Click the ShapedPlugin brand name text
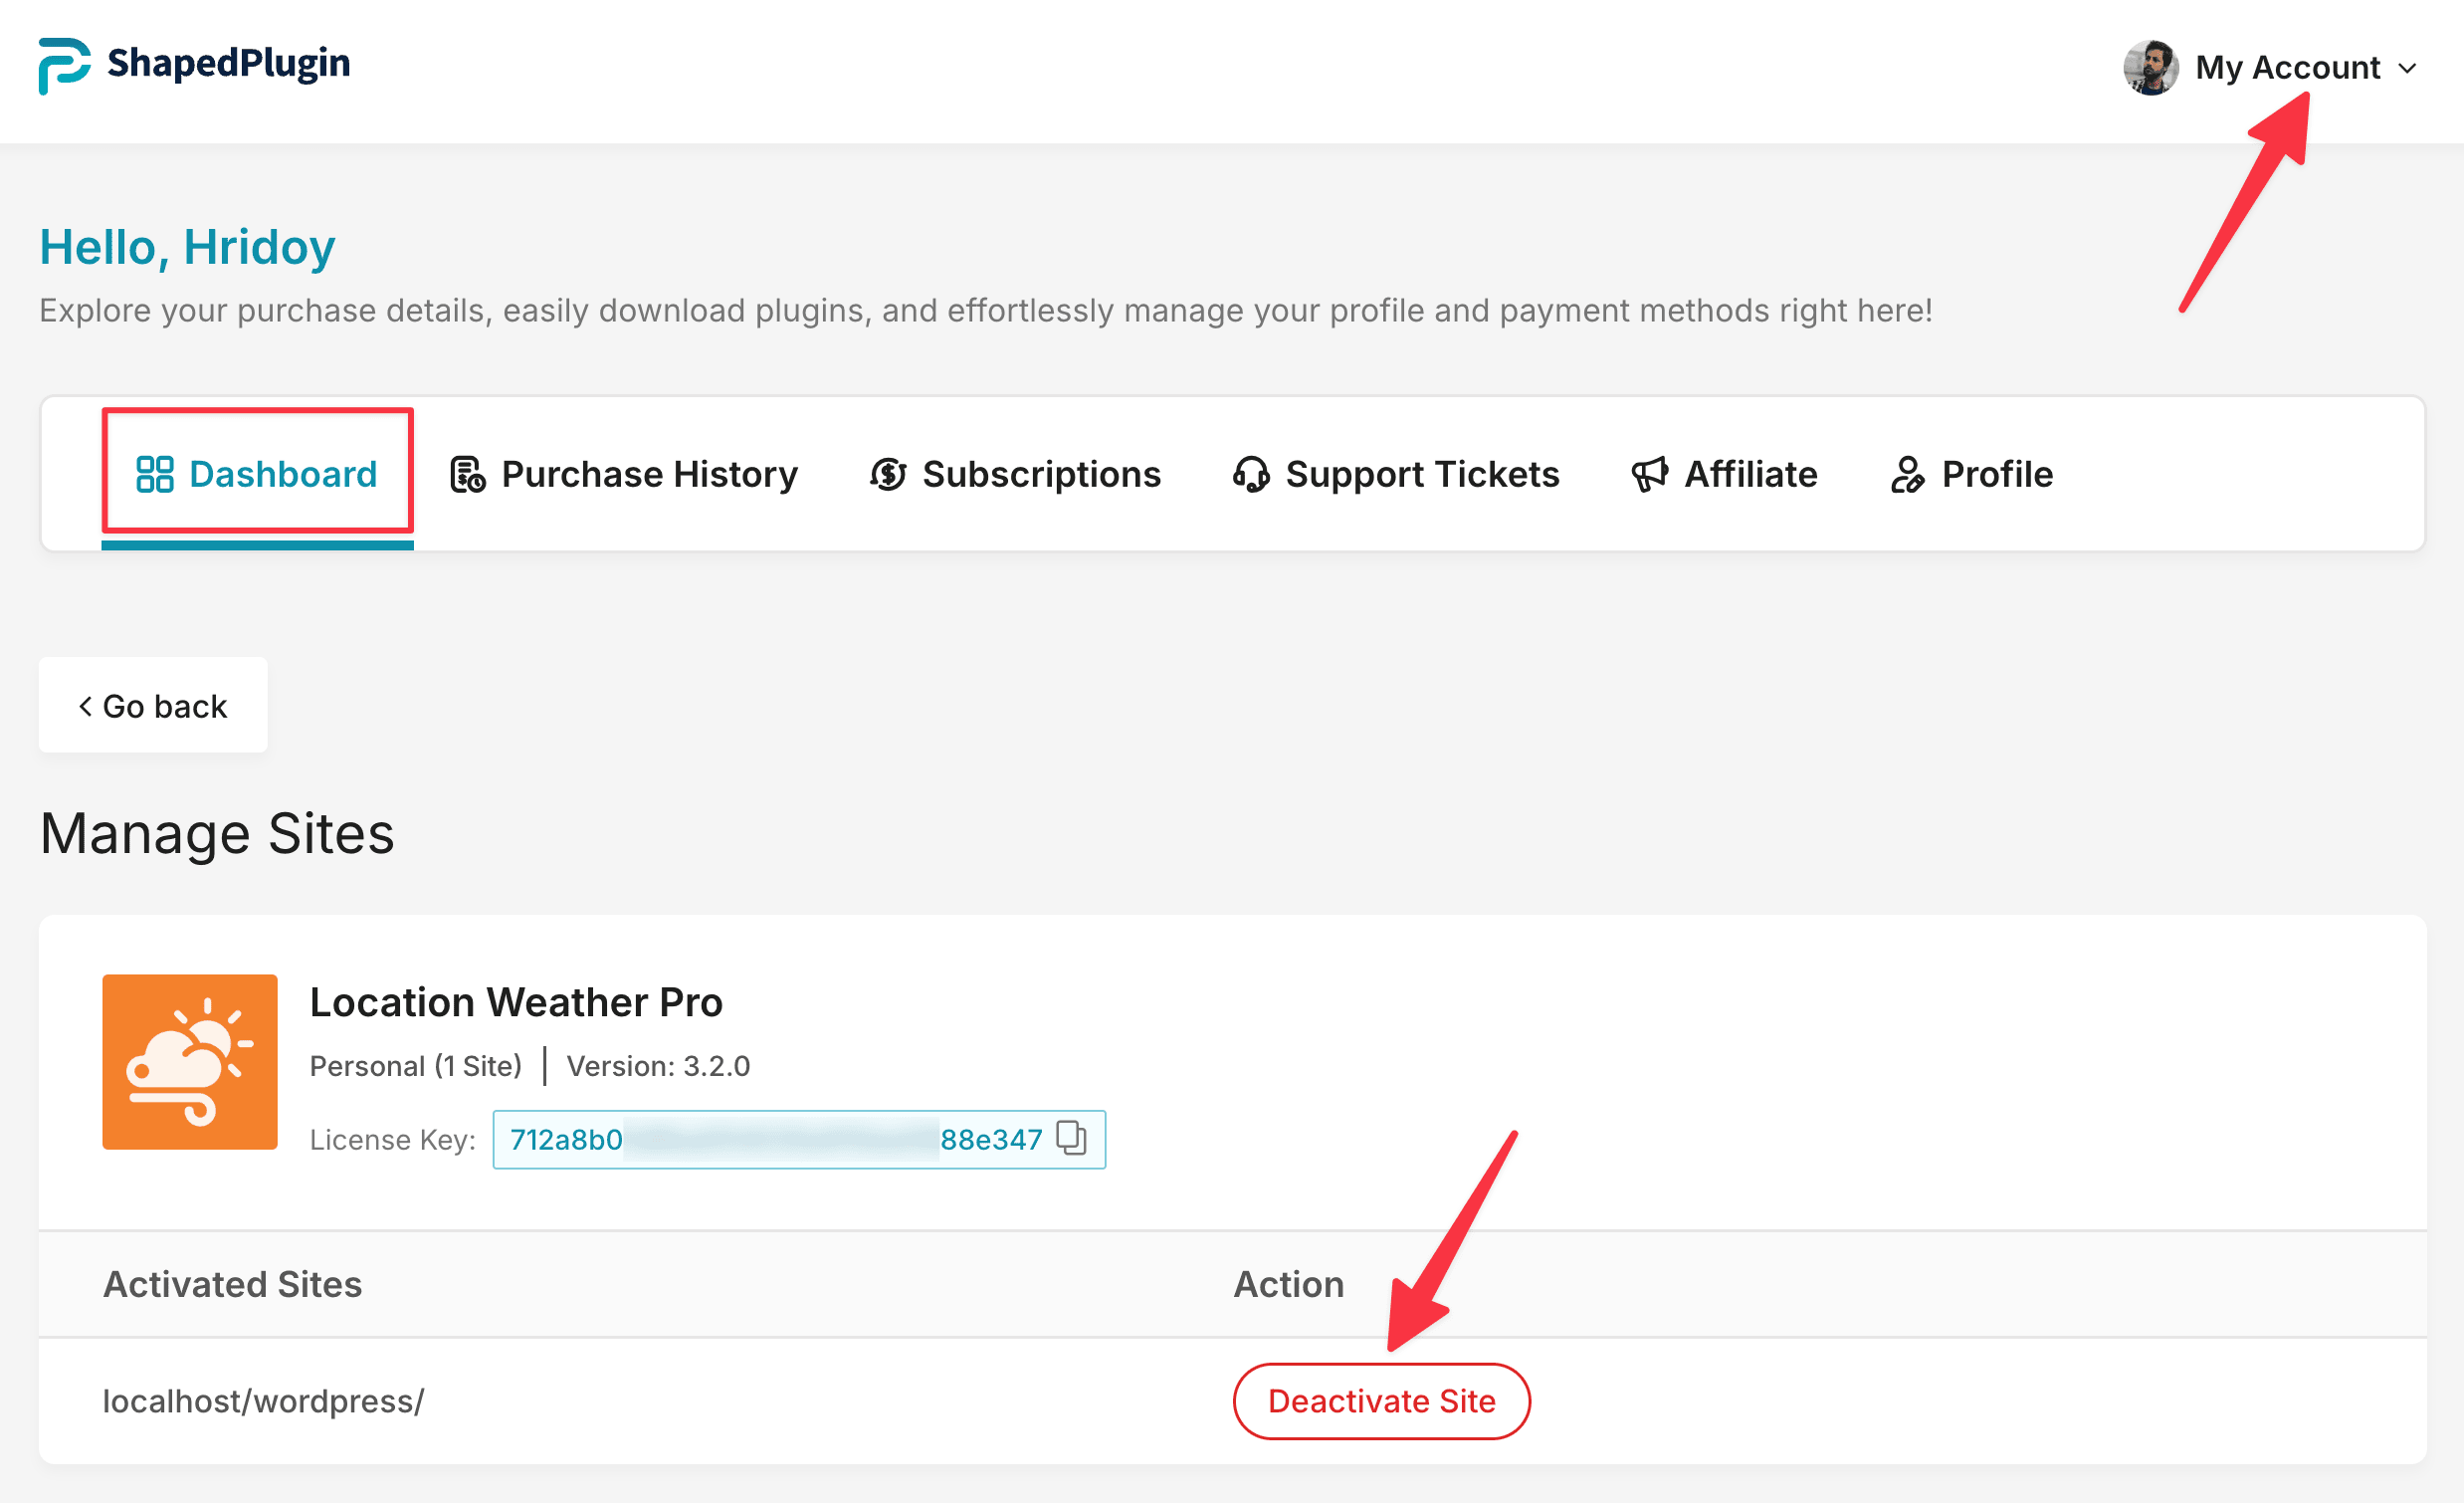2464x1503 pixels. (x=229, y=63)
